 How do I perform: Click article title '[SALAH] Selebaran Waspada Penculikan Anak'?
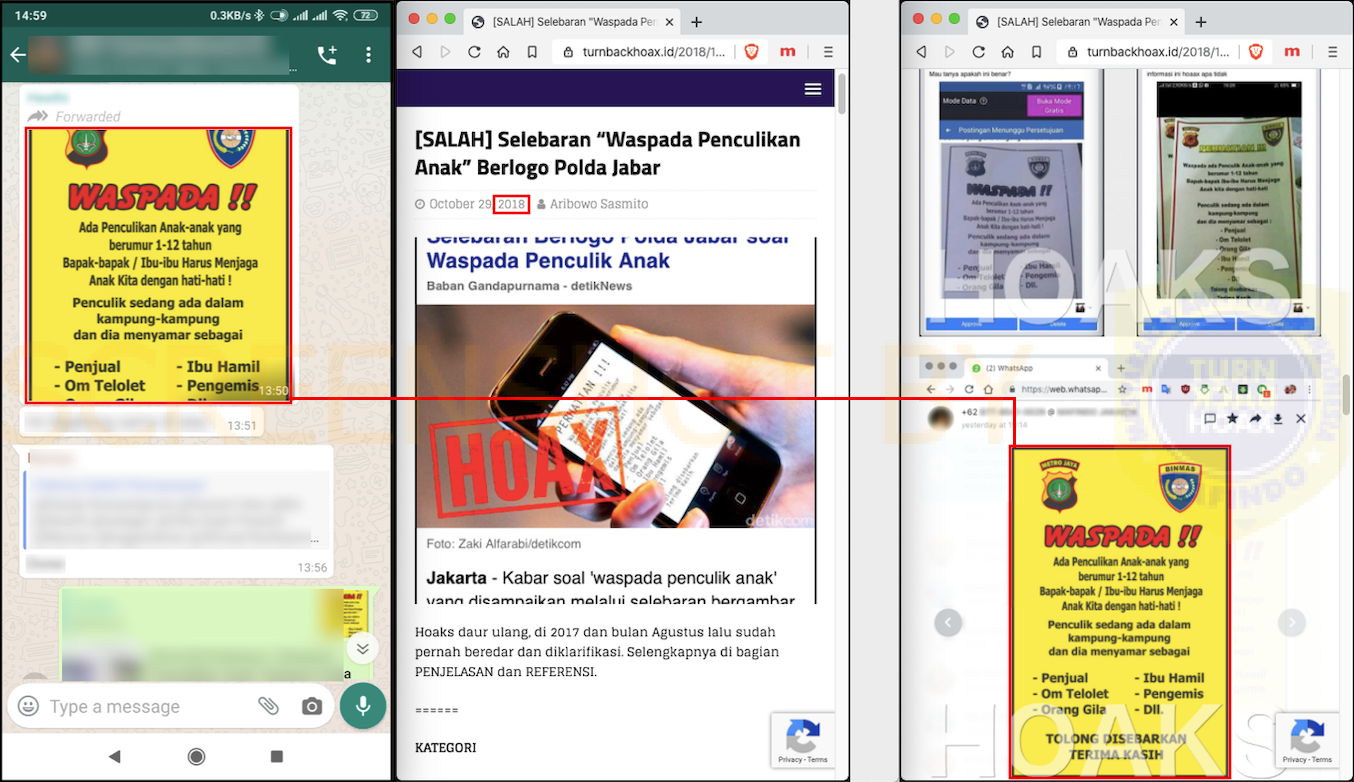coord(607,153)
